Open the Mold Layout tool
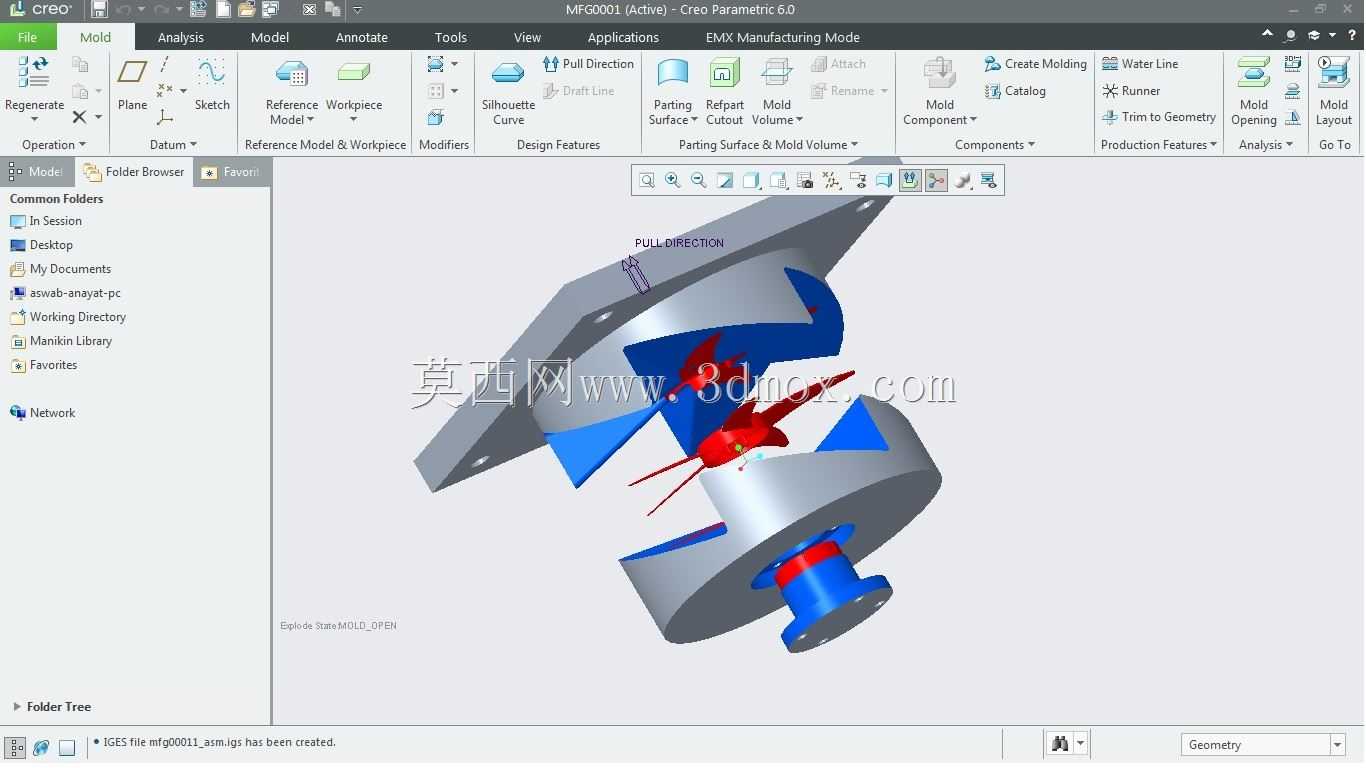 (x=1334, y=91)
